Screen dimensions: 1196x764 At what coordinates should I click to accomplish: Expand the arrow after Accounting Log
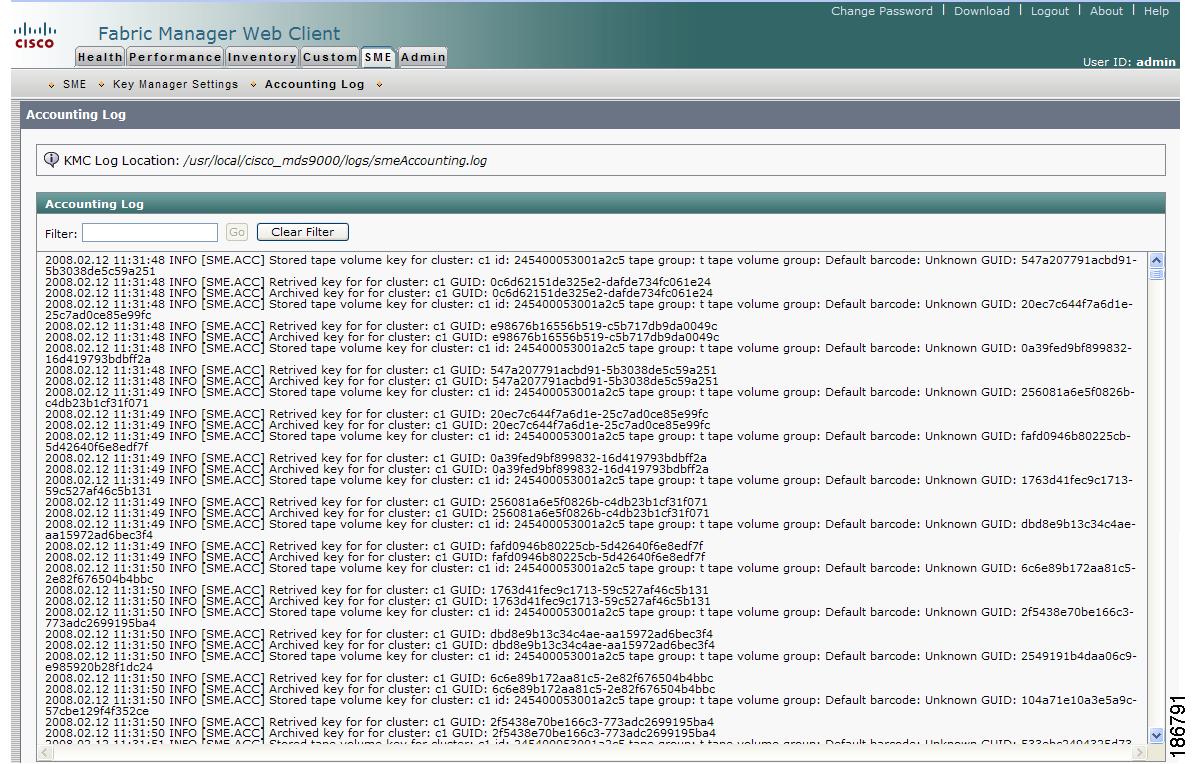click(379, 85)
